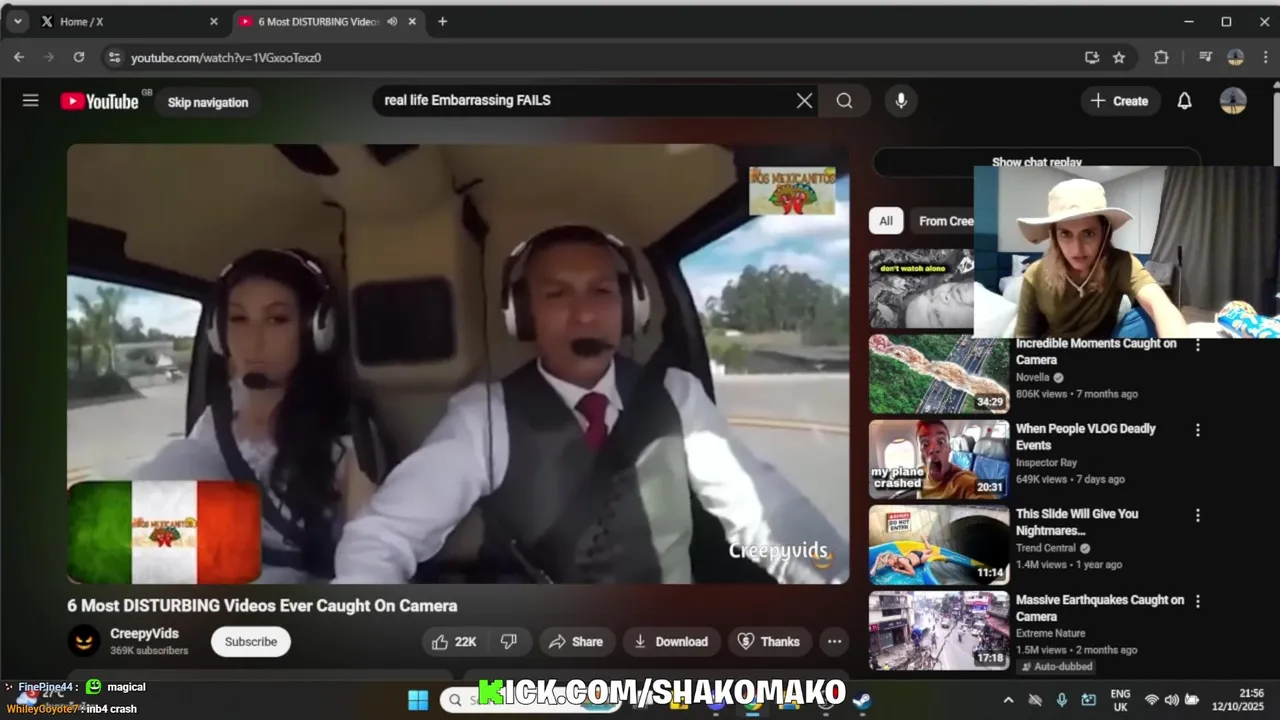This screenshot has height=720, width=1280.
Task: Toggle taskbar microphone icon
Action: point(1061,700)
